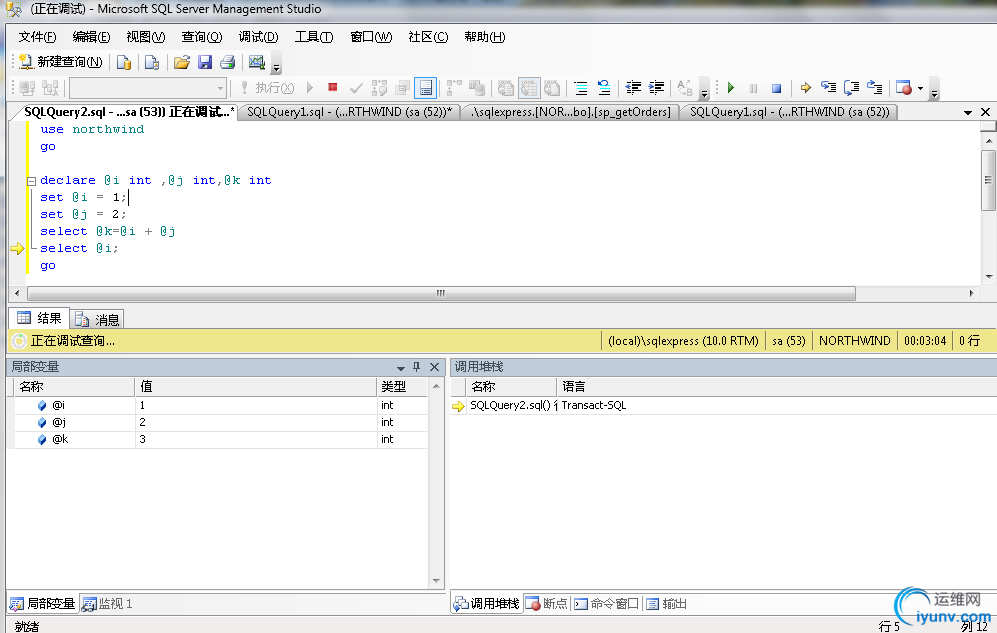The image size is (997, 633).
Task: Switch to the Watch 1 (监视 1) tab
Action: [x=107, y=604]
